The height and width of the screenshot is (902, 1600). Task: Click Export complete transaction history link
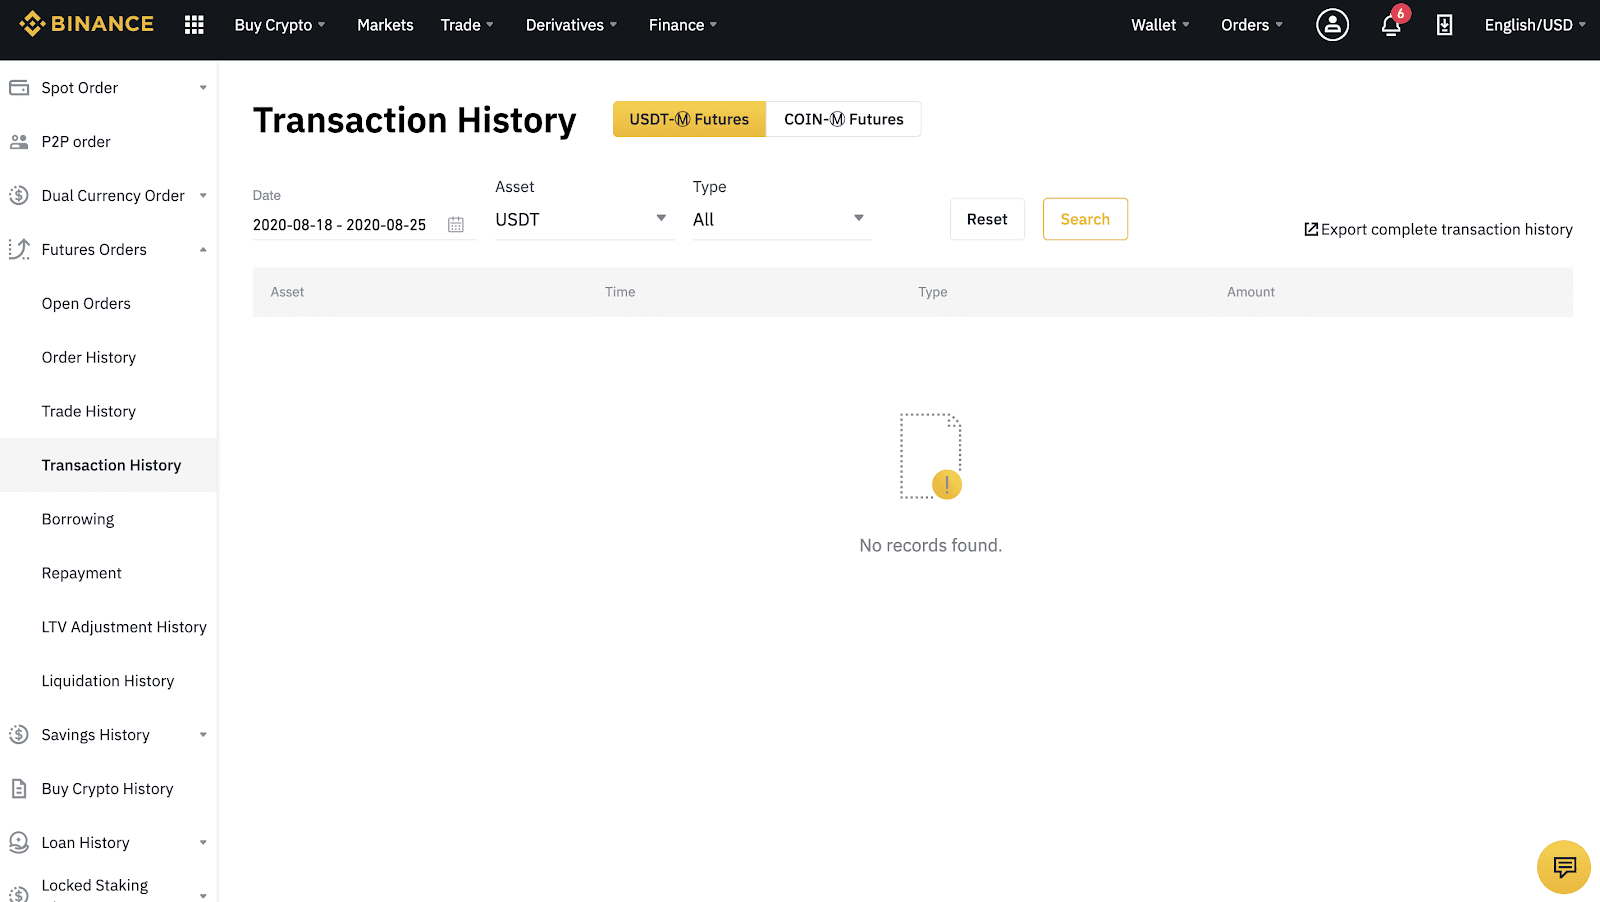(x=1446, y=229)
